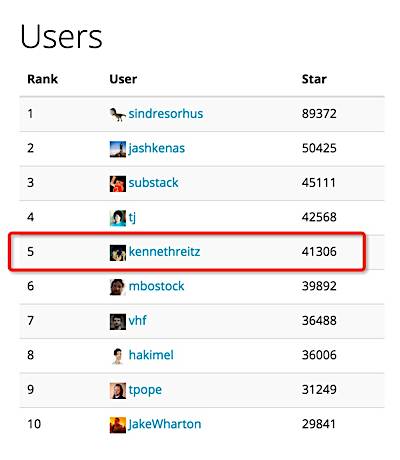The image size is (400, 460).
Task: Select the kennethreitz avatar icon
Action: point(118,252)
